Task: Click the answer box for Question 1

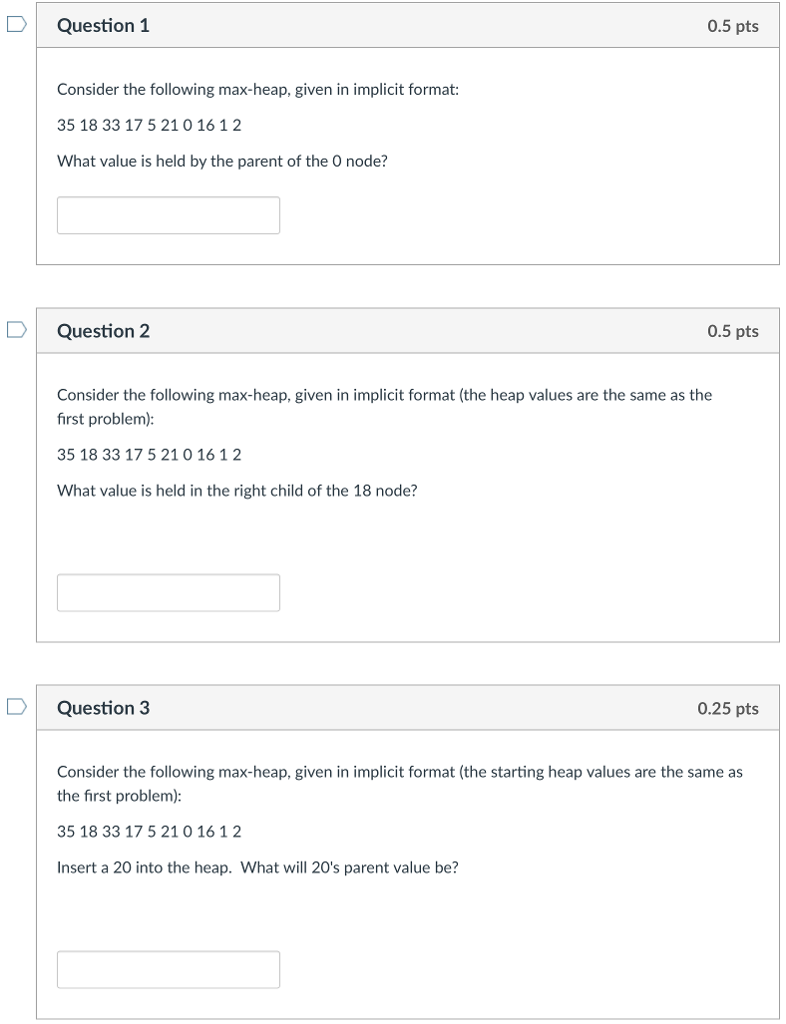Action: coord(168,215)
